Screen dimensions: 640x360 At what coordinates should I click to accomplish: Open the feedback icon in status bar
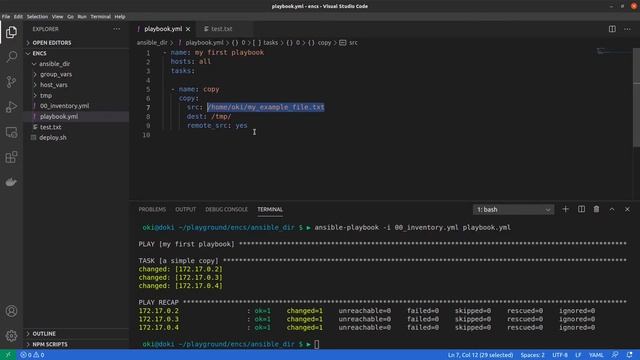point(615,355)
